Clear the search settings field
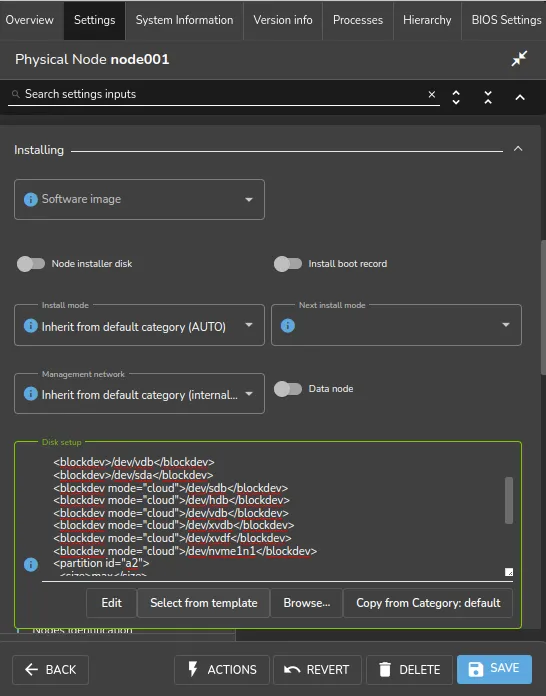The width and height of the screenshot is (546, 696). (431, 94)
